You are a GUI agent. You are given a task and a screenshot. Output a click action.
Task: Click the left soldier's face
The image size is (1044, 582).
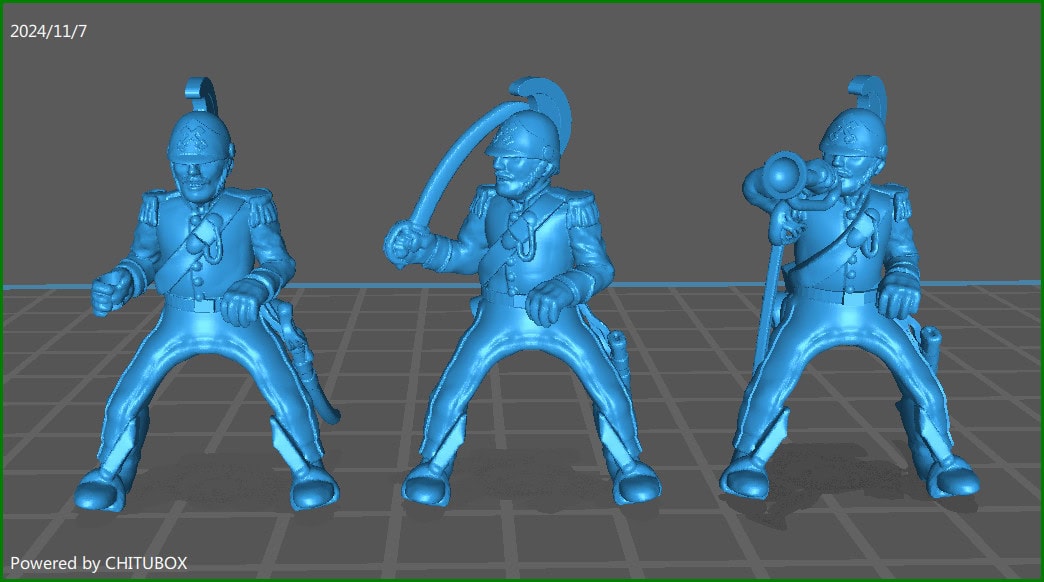coord(198,181)
